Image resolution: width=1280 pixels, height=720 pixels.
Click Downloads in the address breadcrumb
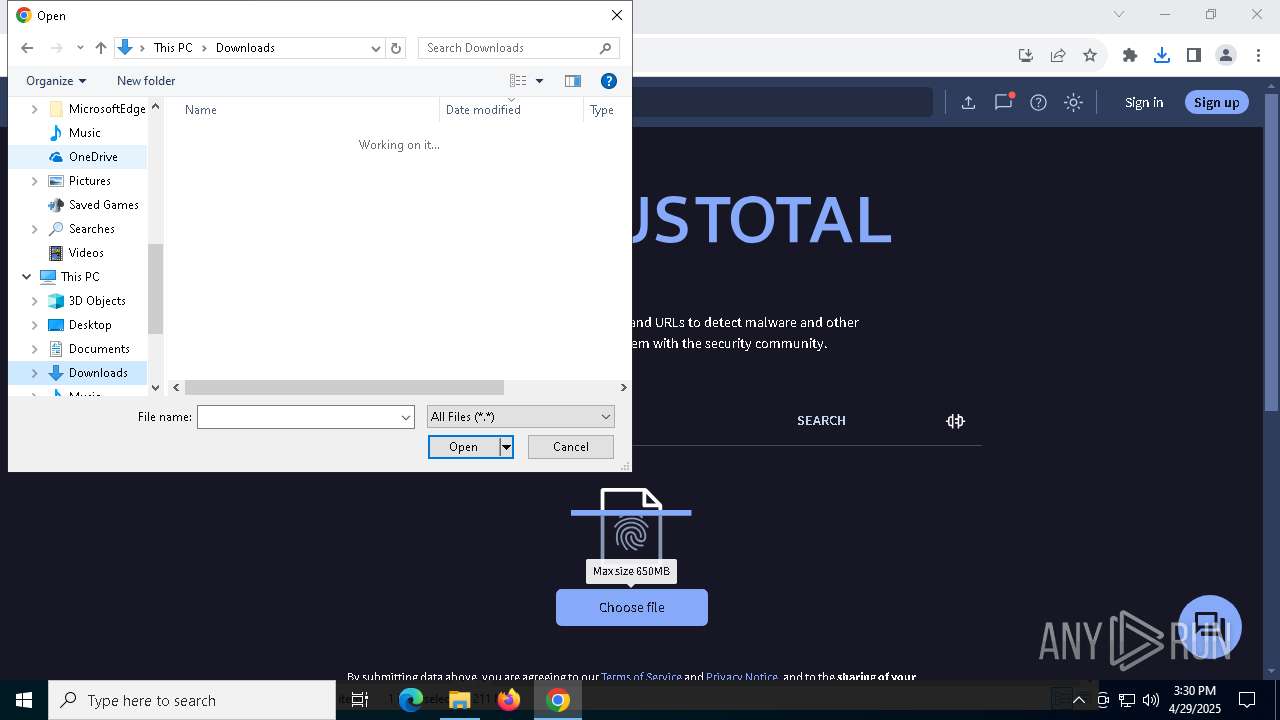coord(245,48)
